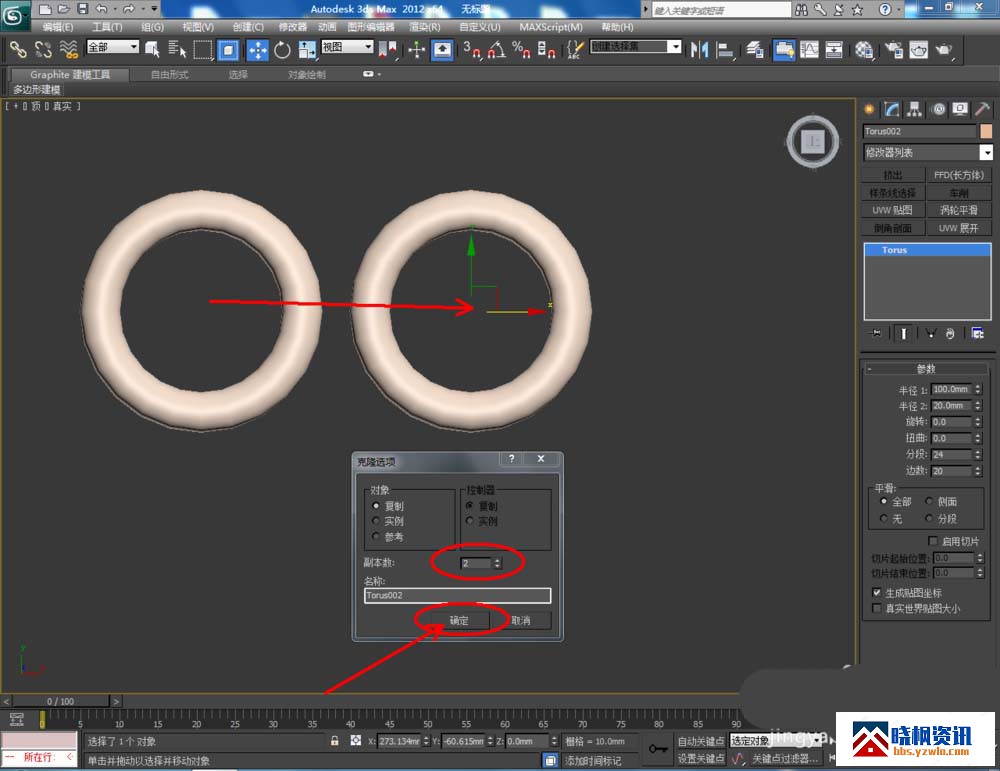Click the 半径 1 spinner arrows
This screenshot has width=1000, height=771.
point(978,389)
